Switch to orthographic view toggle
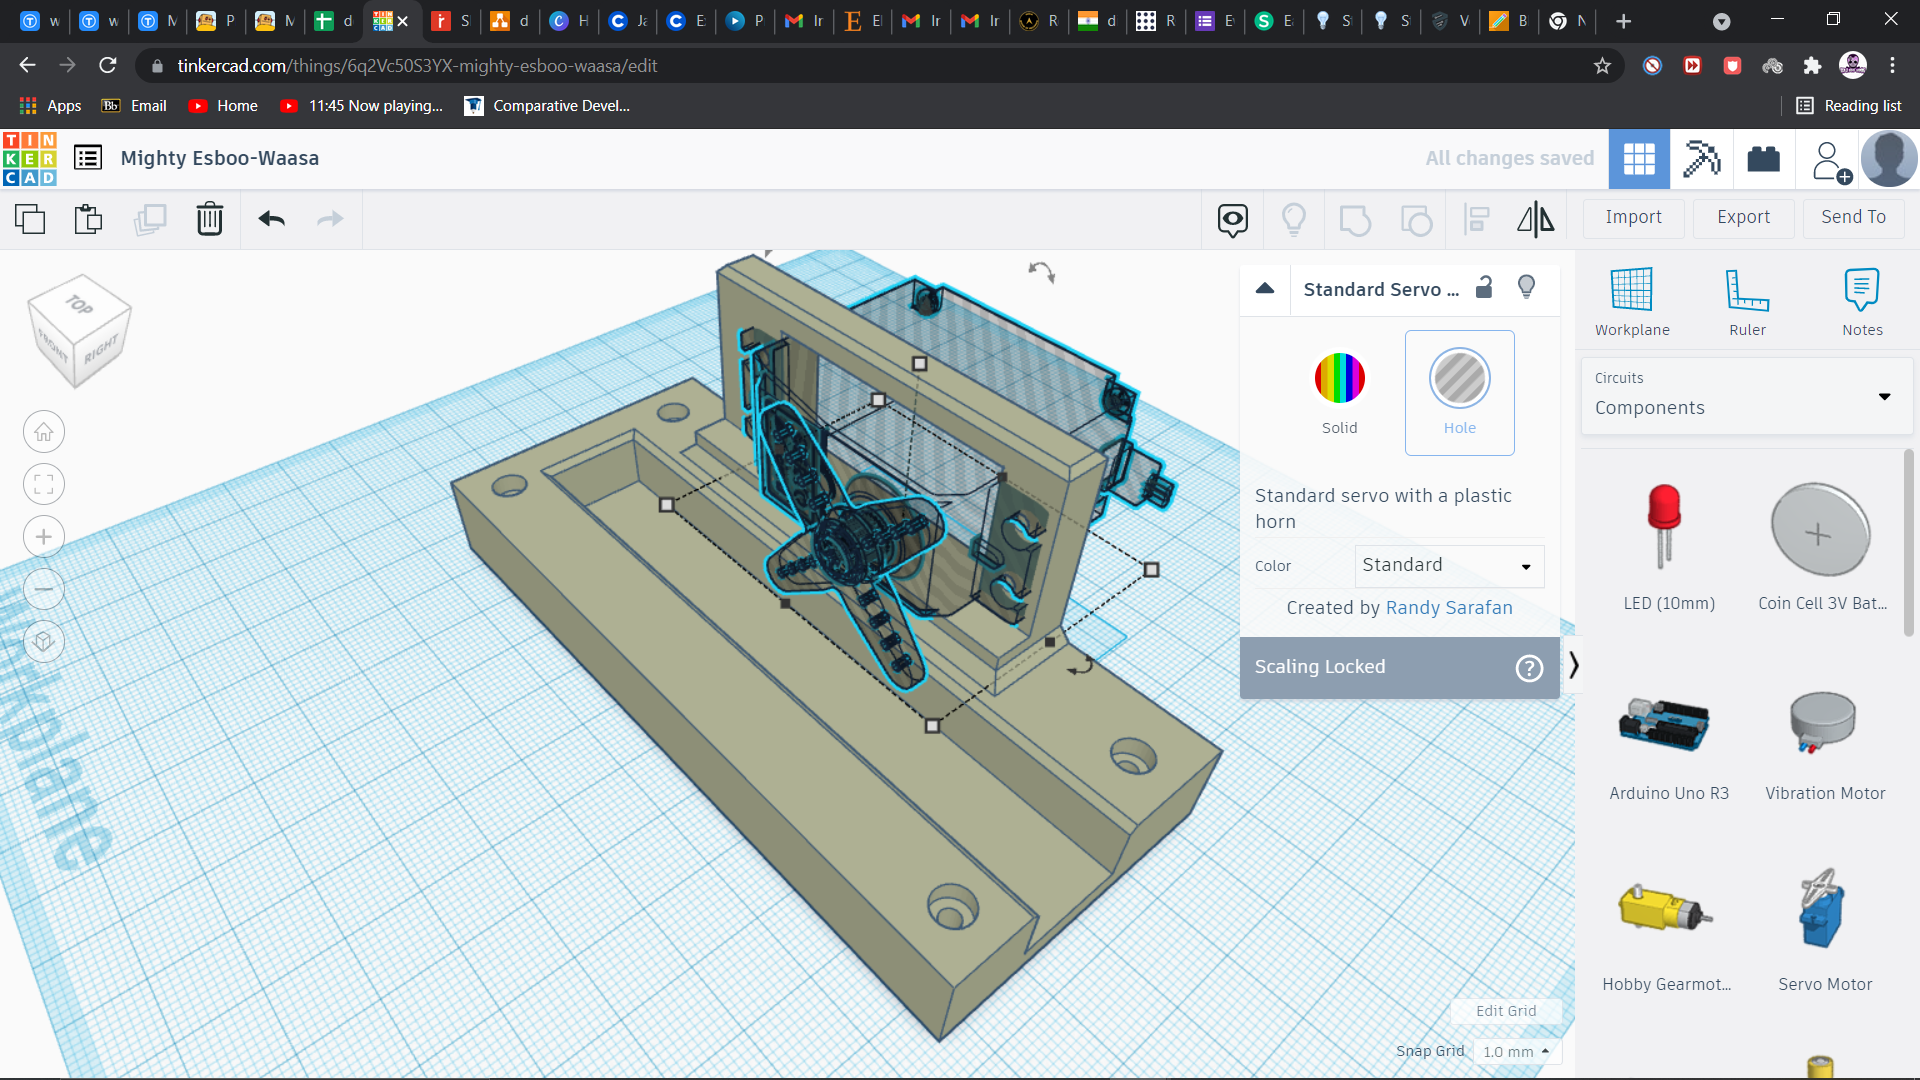 pyautogui.click(x=44, y=641)
